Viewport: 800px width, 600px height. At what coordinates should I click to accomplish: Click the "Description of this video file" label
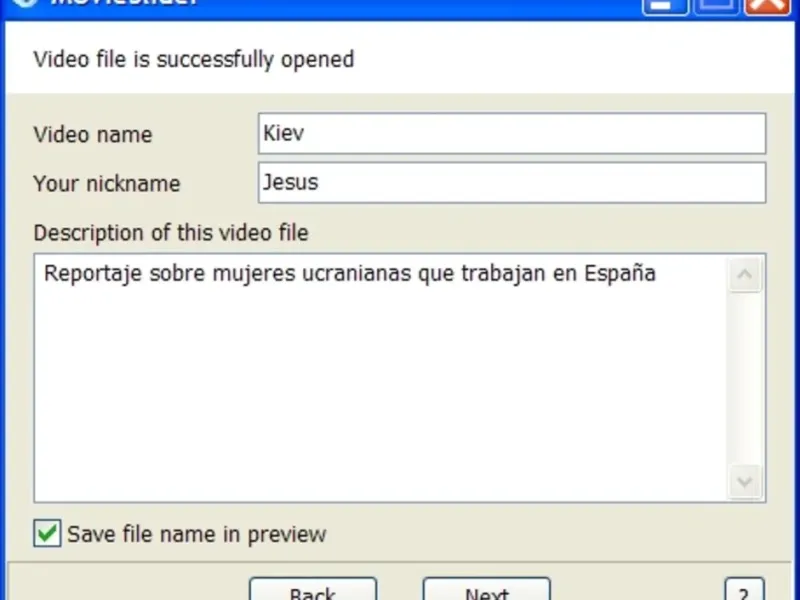pyautogui.click(x=171, y=233)
